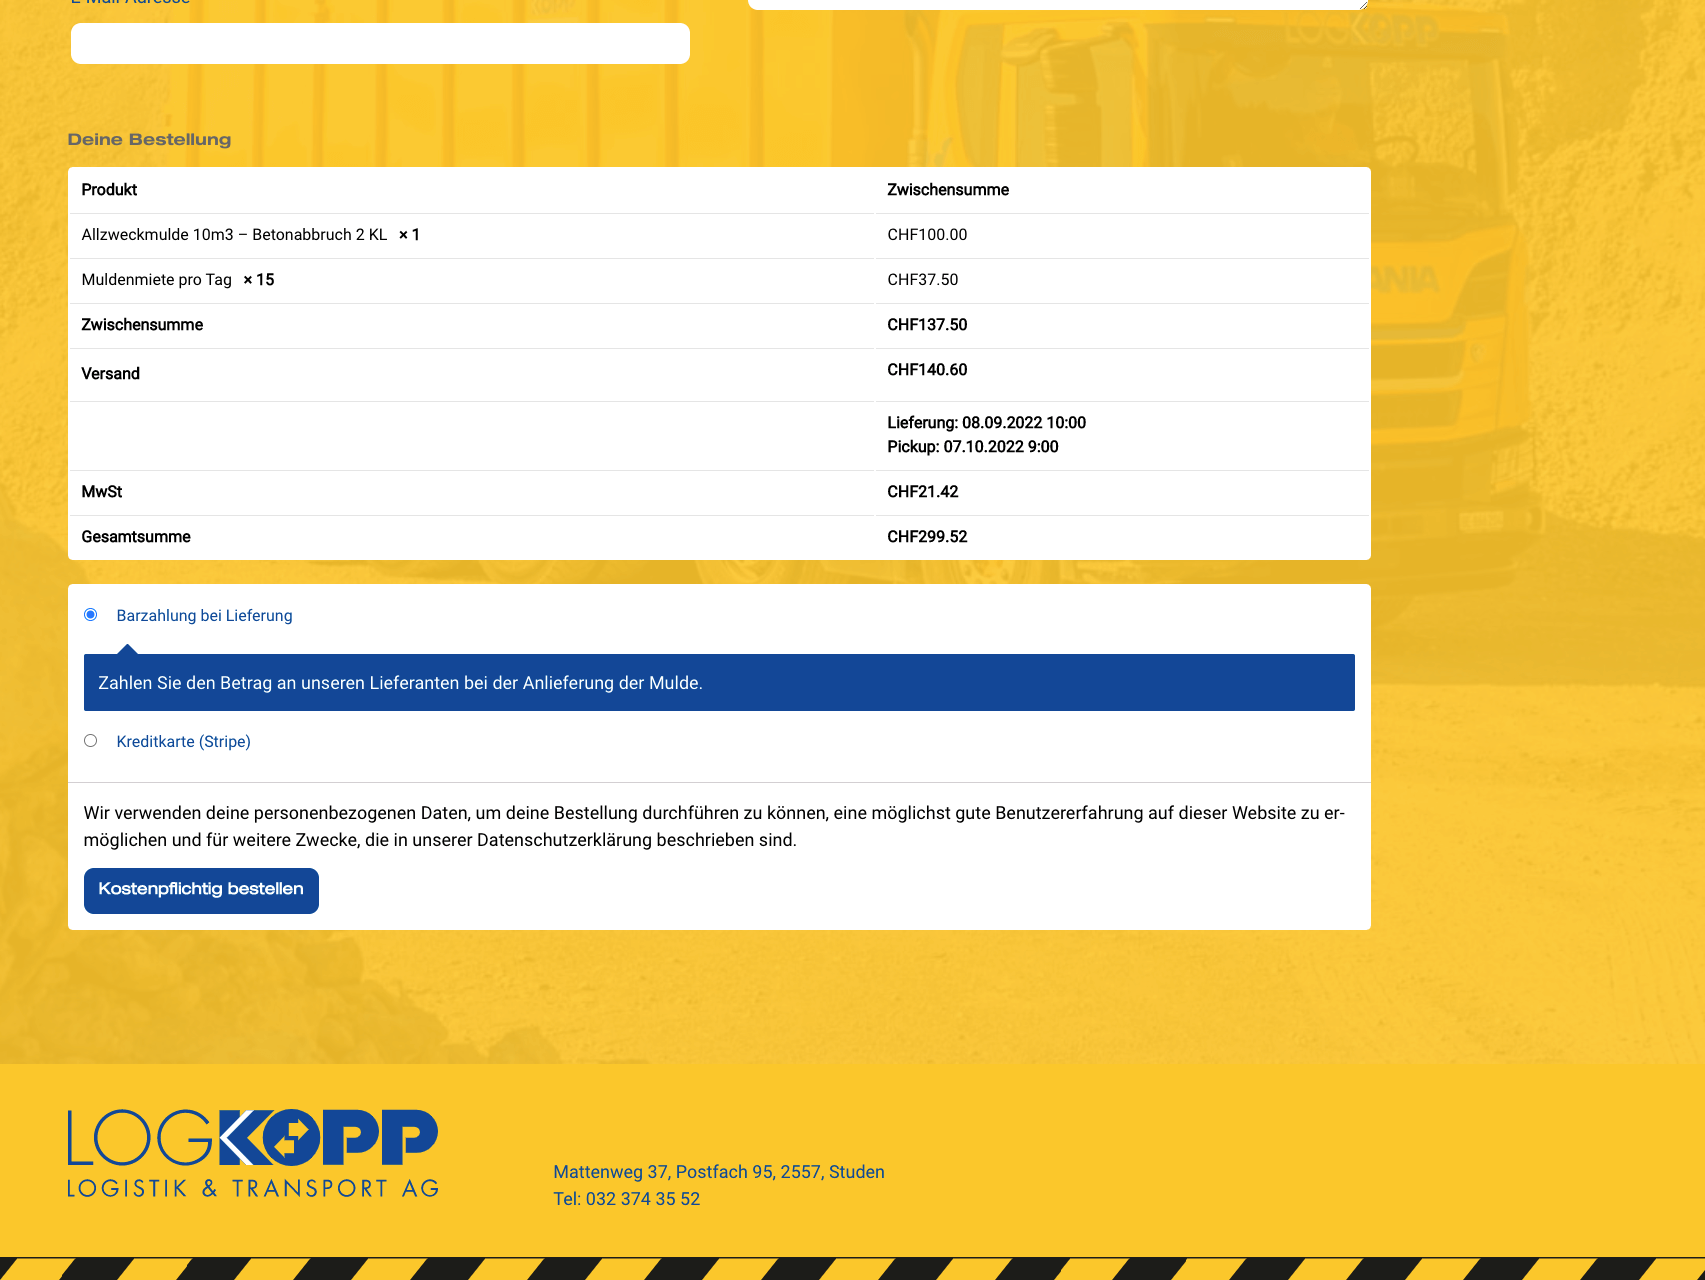The image size is (1705, 1280).
Task: Click the Versand cost CHF140.60
Action: pos(927,370)
